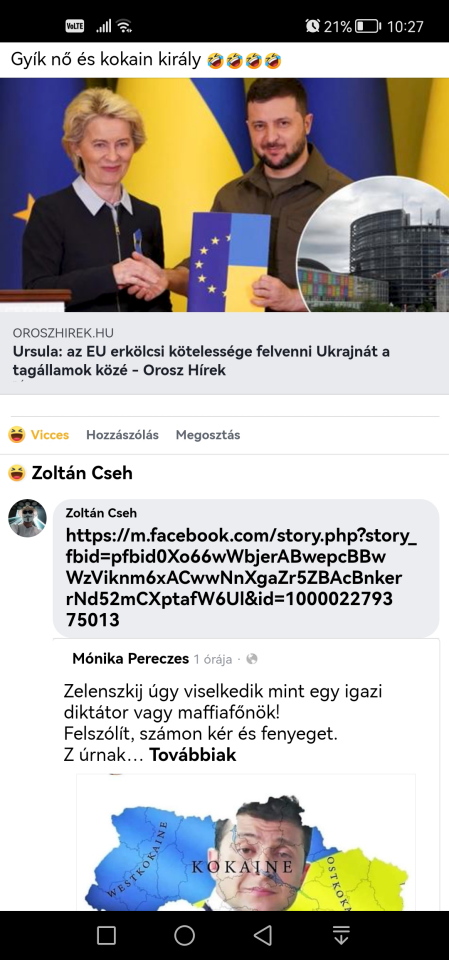Screen dimensions: 449x960
Task: Click the Megosztás share button
Action: 208,435
